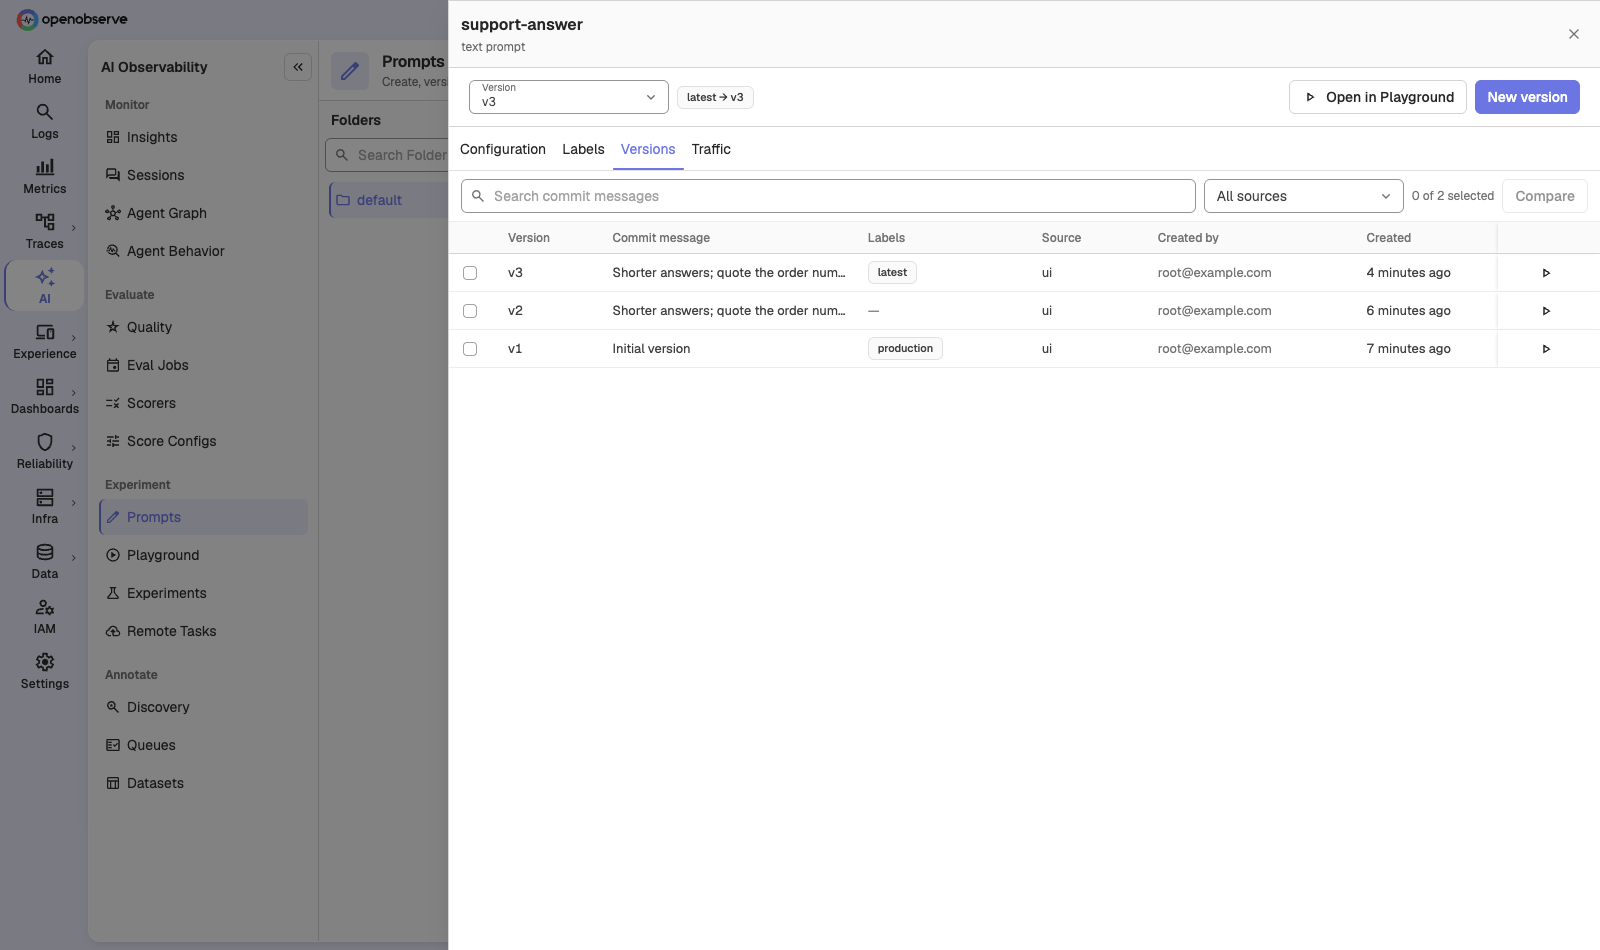The width and height of the screenshot is (1600, 950).
Task: Click Open in Playground button
Action: (x=1378, y=97)
